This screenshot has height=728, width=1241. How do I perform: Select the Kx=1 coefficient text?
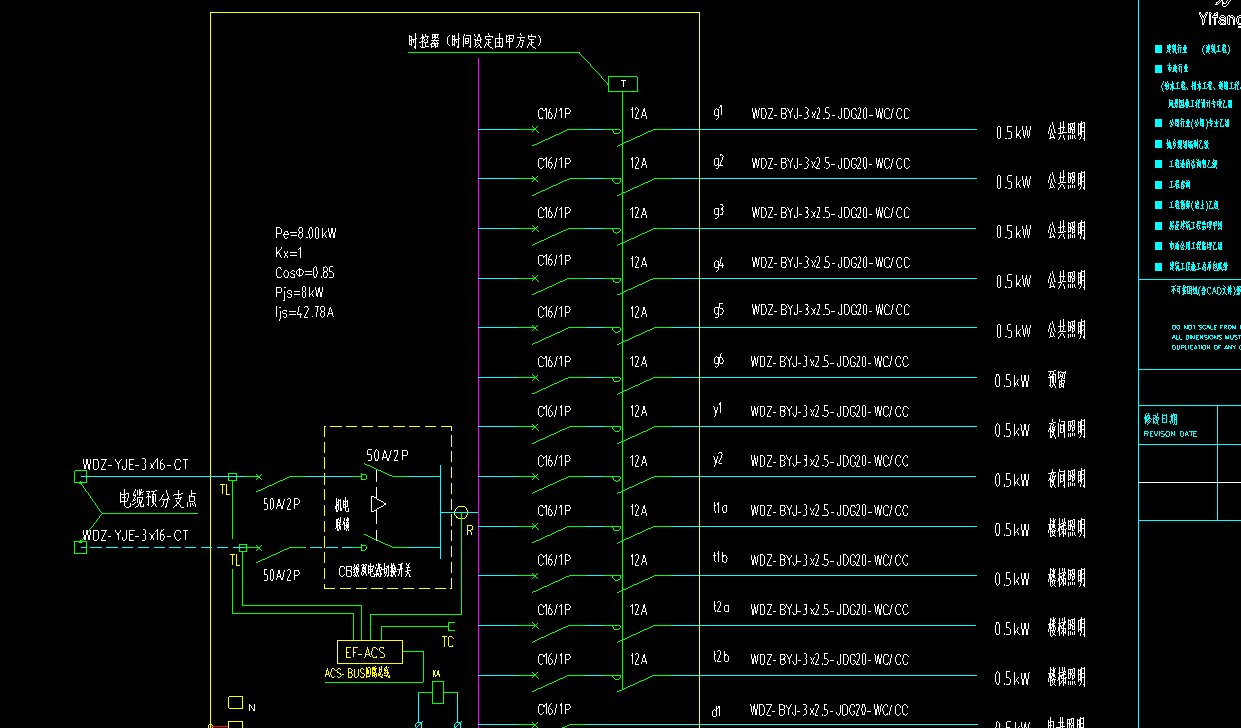click(x=288, y=253)
